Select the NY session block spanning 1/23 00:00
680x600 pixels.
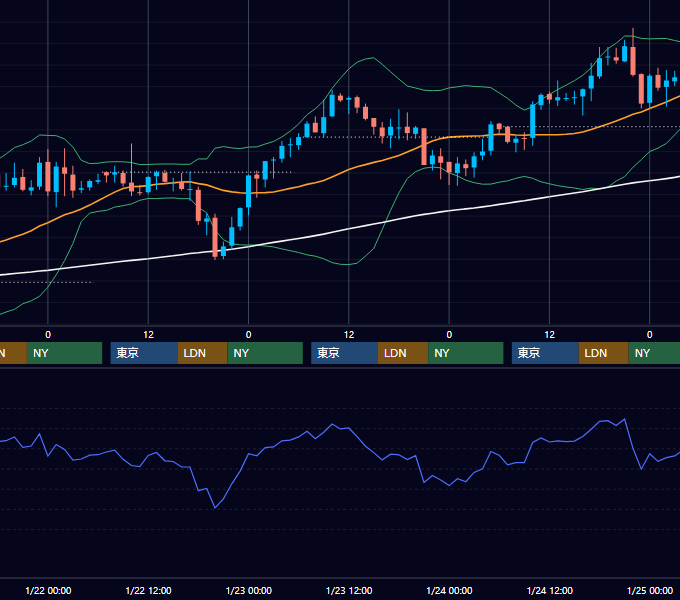tap(265, 353)
